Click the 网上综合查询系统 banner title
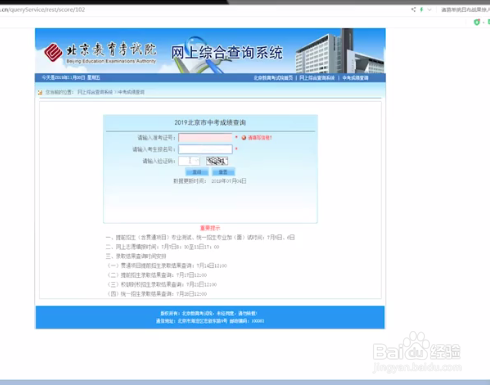The width and height of the screenshot is (490, 385). tap(227, 53)
